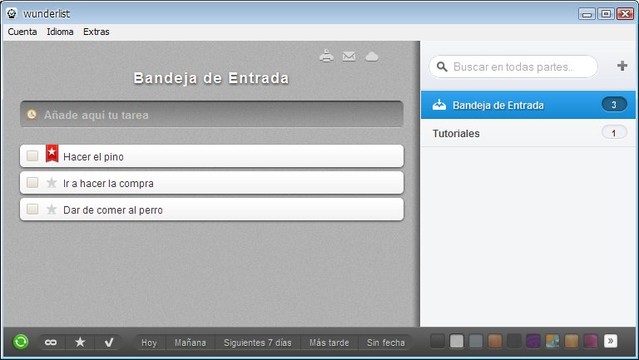Check off Dar de comer al perro
Viewport: 639px width, 360px height.
32,209
